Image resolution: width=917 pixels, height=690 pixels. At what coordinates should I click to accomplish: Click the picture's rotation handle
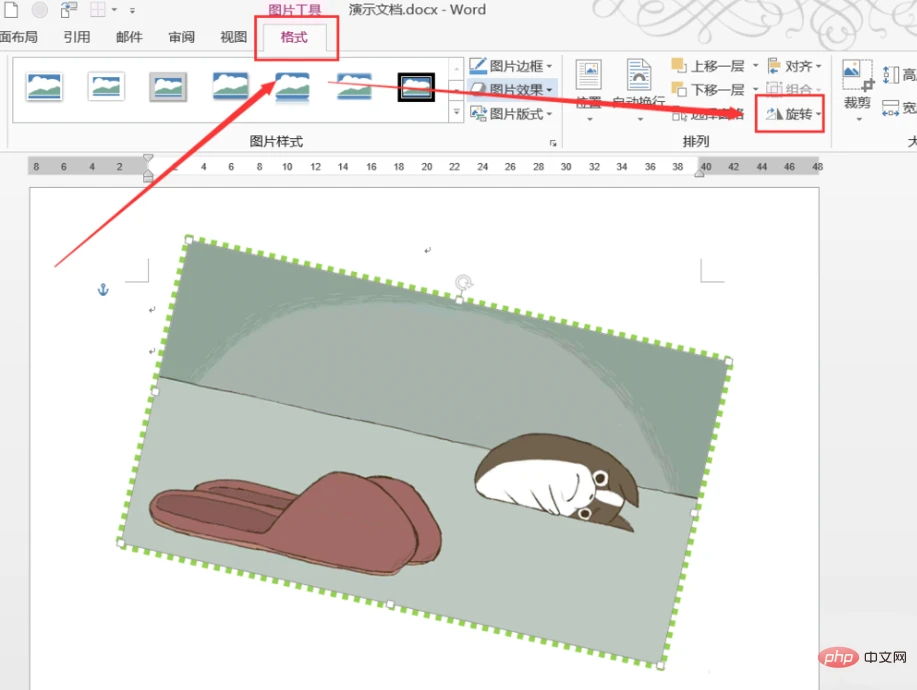click(464, 282)
